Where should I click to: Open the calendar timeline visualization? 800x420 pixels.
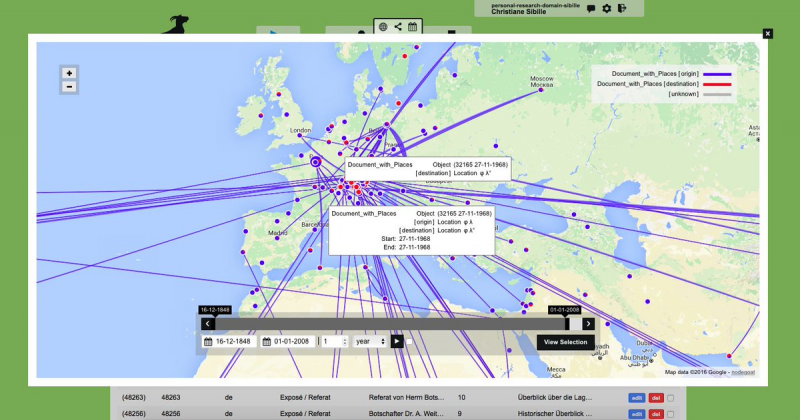[x=412, y=26]
